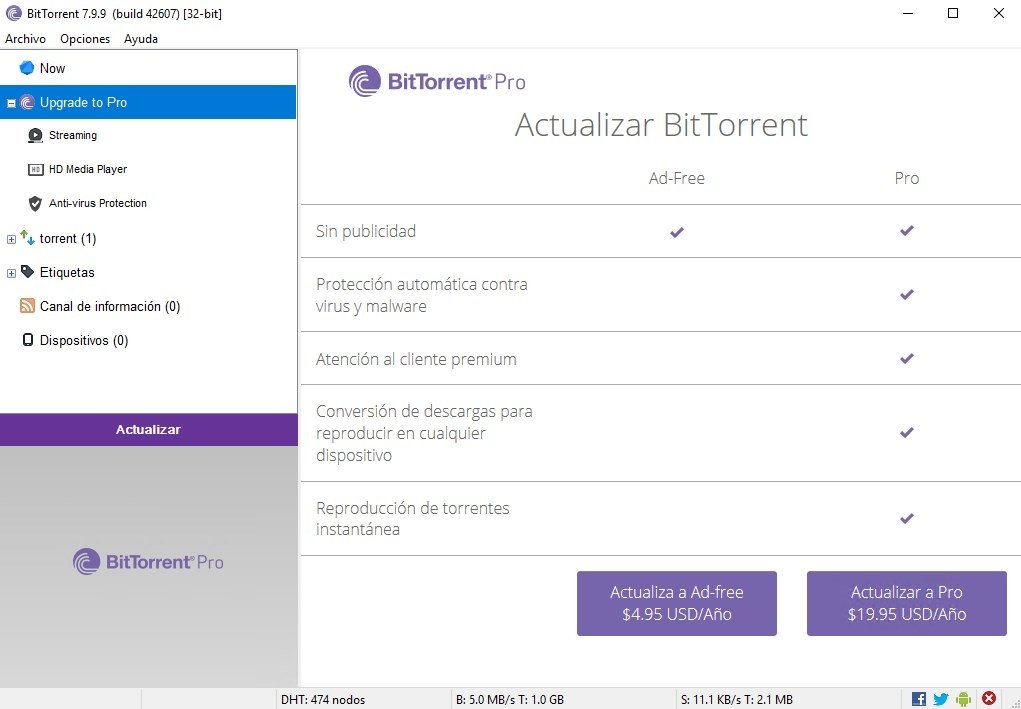The width and height of the screenshot is (1021, 709).
Task: Click the Dispositivos device icon
Action: pos(27,340)
